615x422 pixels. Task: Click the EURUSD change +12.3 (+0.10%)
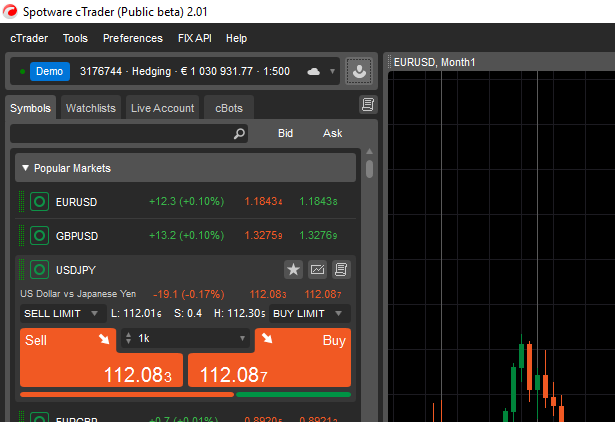[186, 202]
